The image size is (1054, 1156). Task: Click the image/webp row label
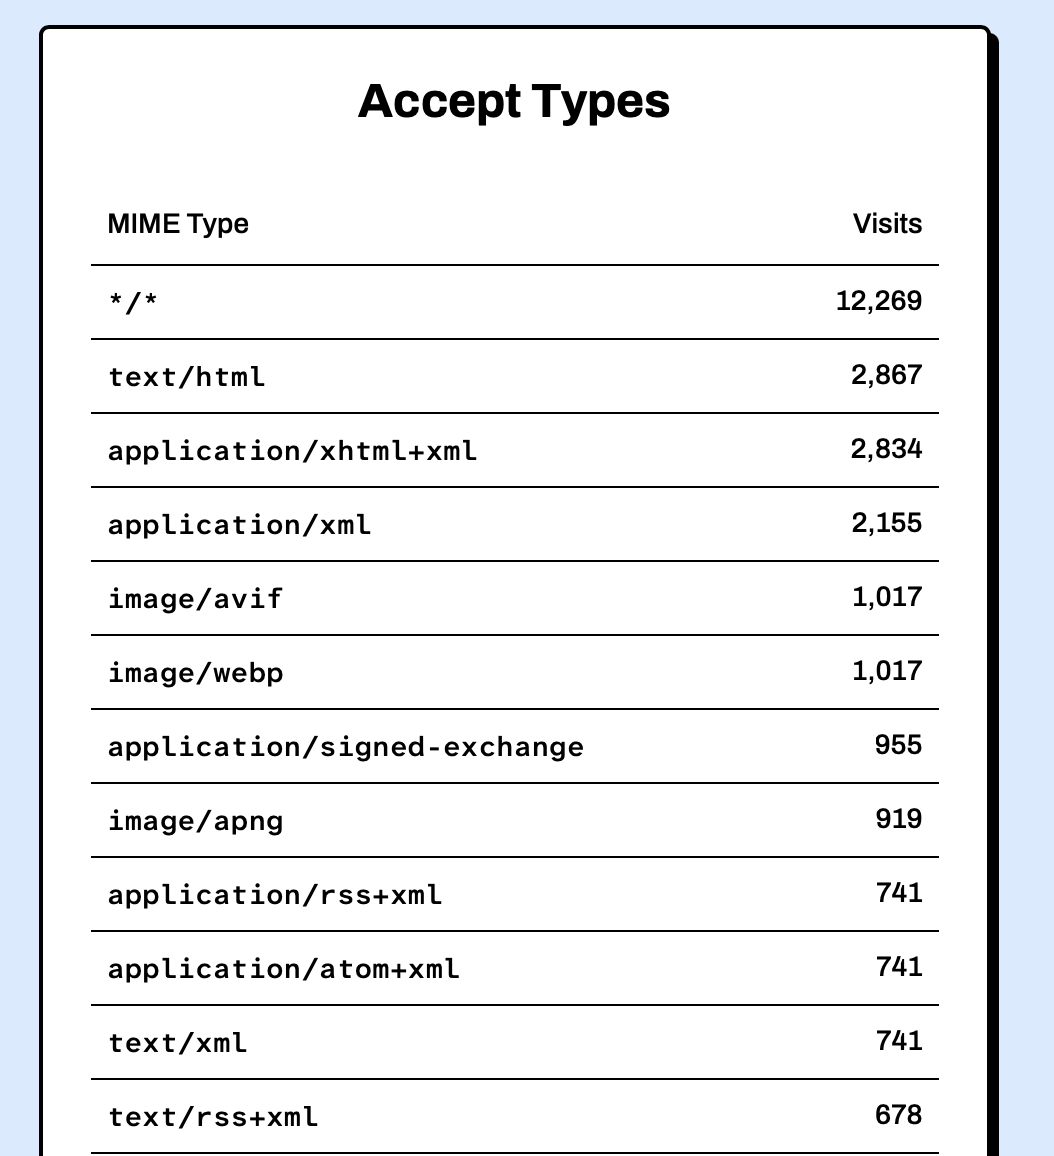point(195,673)
